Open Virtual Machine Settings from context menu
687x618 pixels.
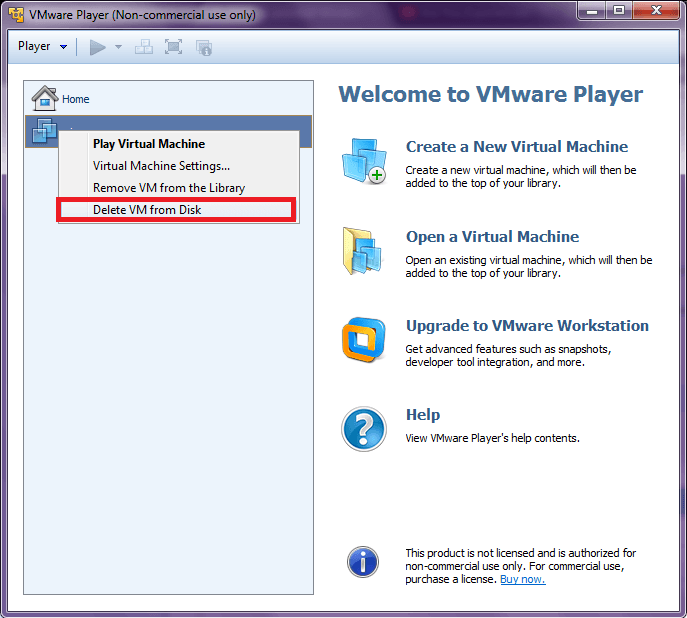[179, 166]
